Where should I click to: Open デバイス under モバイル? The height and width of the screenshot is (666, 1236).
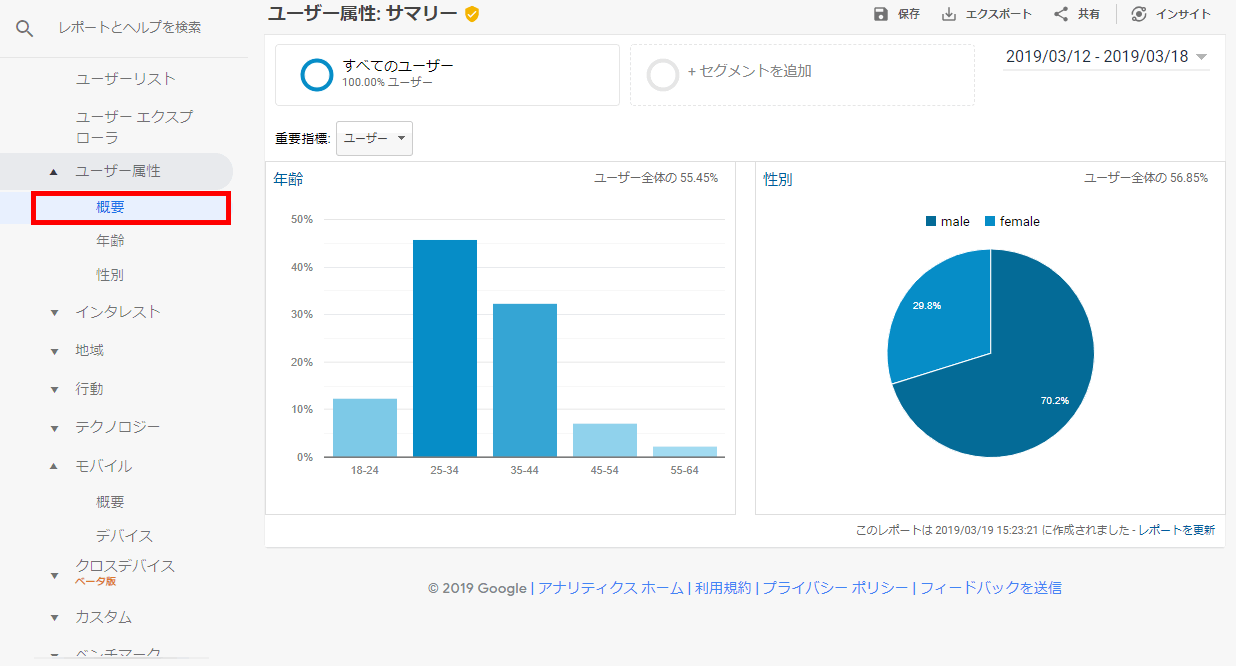pyautogui.click(x=124, y=536)
